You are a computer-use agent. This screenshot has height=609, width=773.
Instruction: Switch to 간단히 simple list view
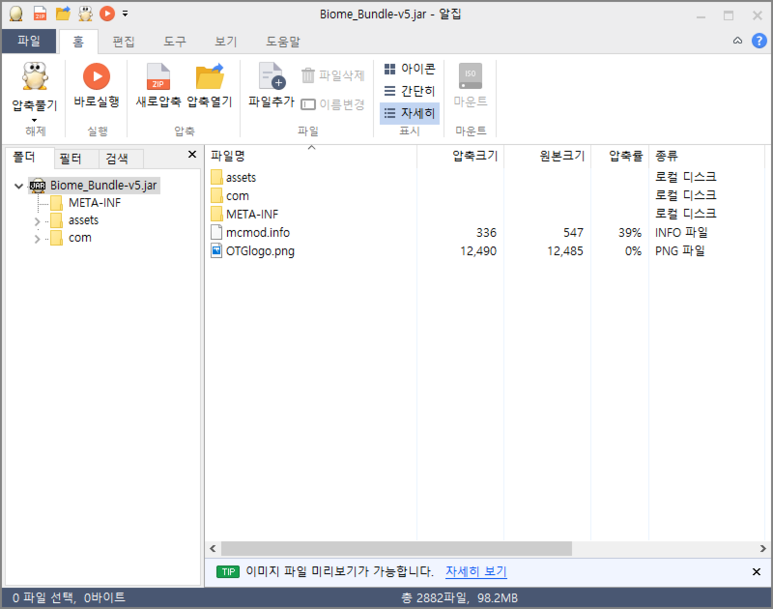[x=410, y=91]
